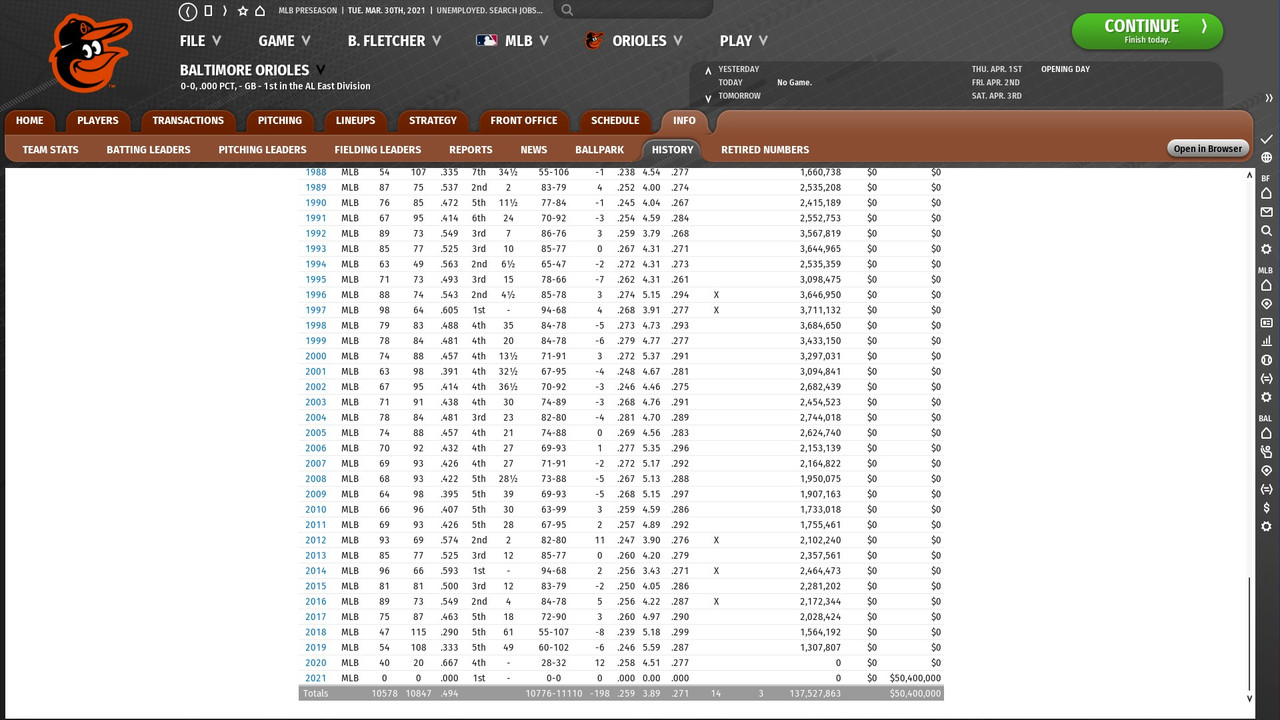Image resolution: width=1280 pixels, height=720 pixels.
Task: Click the BF search icon in sidebar
Action: (x=1266, y=231)
